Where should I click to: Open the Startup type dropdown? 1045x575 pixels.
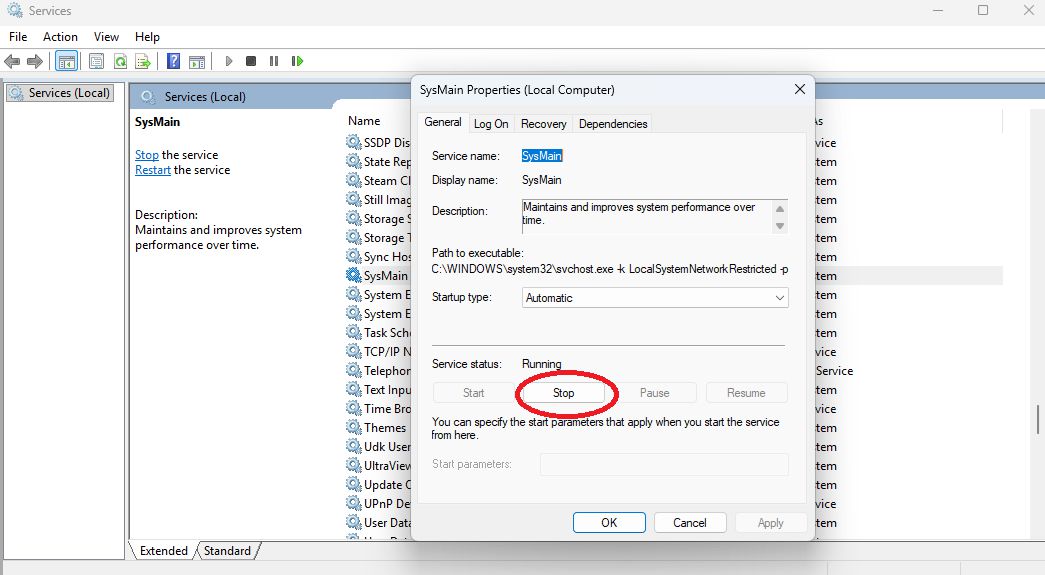(x=655, y=298)
